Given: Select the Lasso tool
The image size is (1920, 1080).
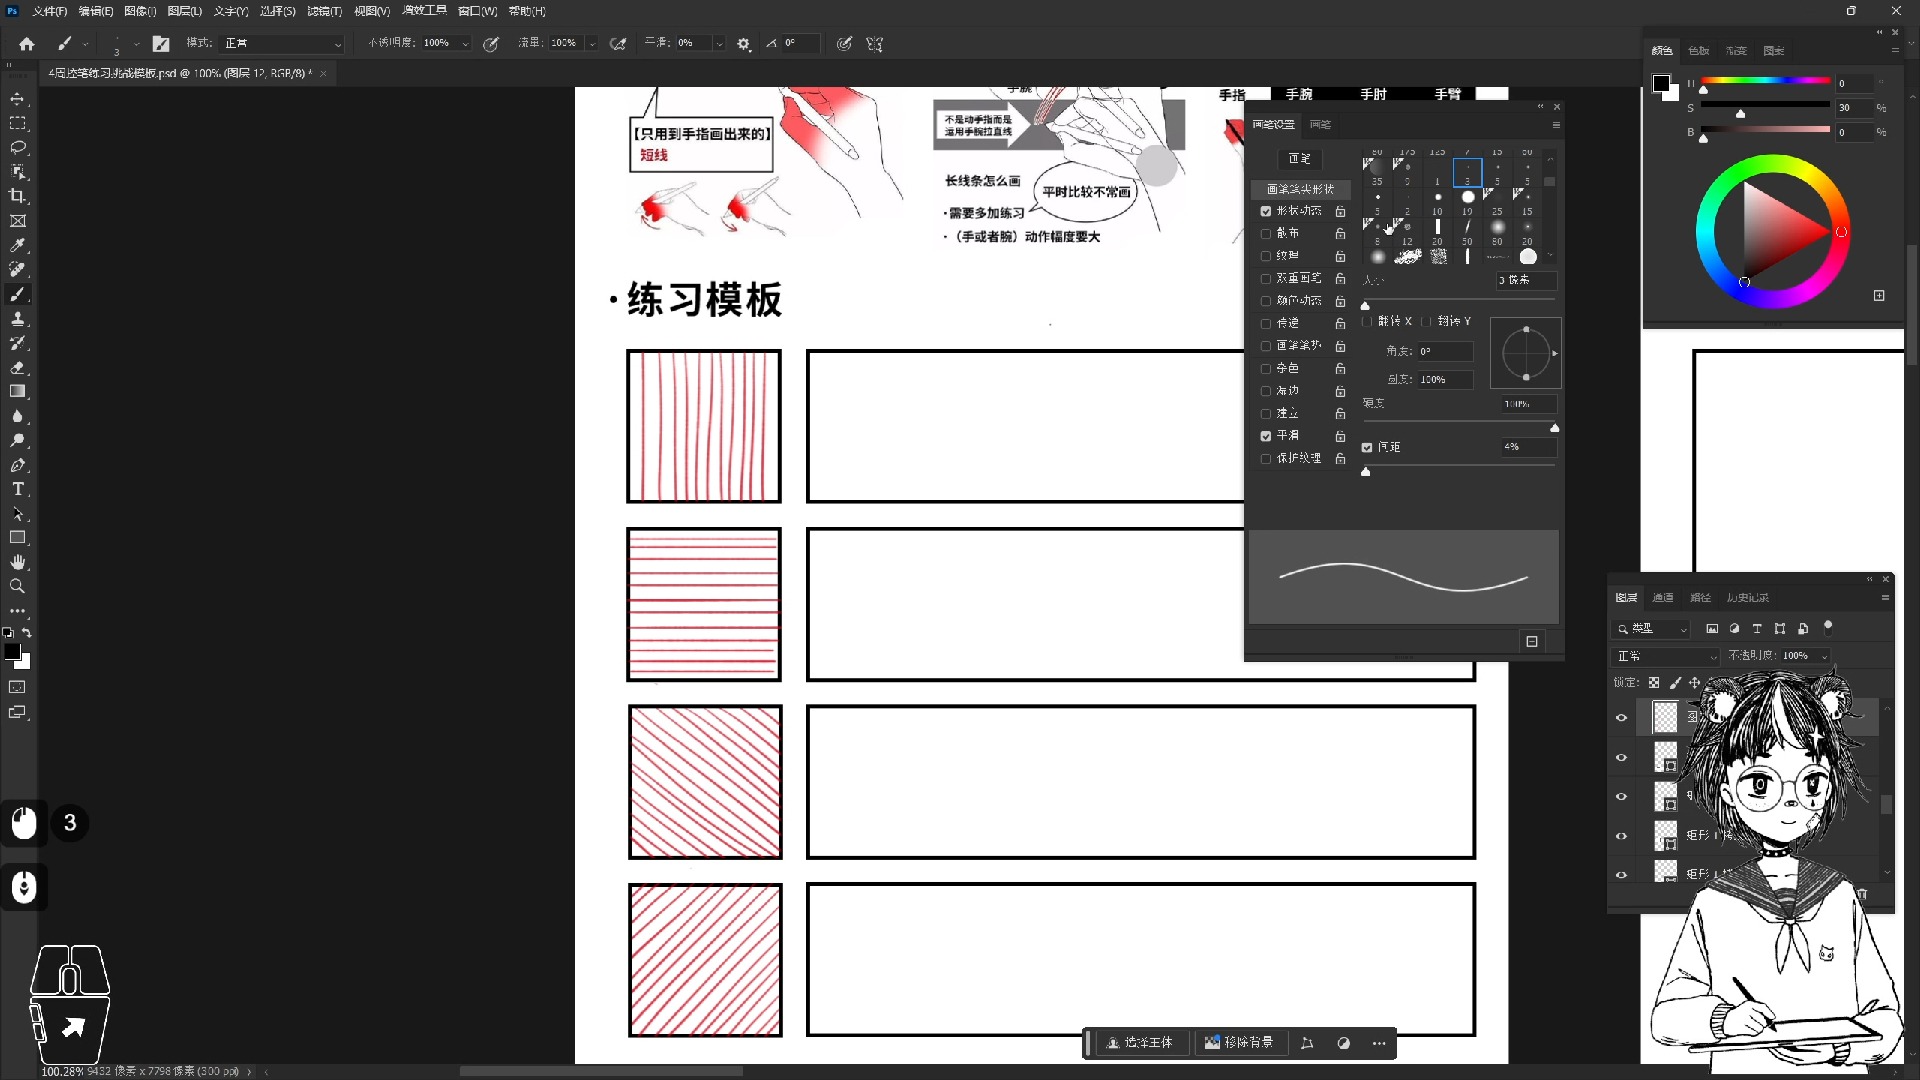Looking at the screenshot, I should pos(17,147).
